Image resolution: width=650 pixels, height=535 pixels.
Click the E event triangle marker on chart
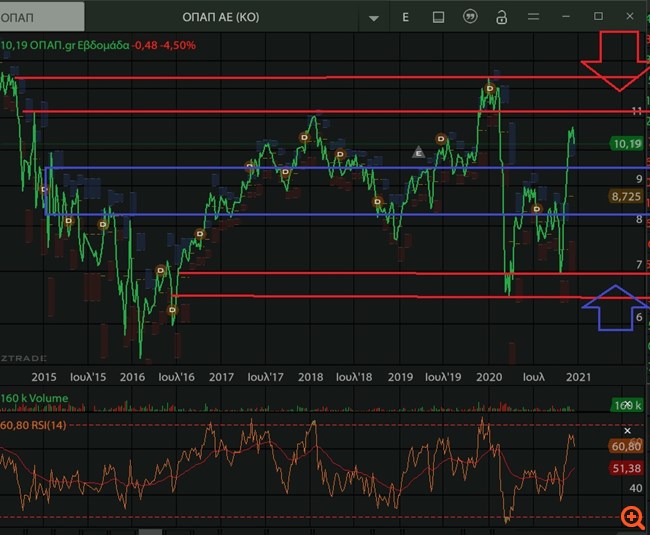point(419,152)
